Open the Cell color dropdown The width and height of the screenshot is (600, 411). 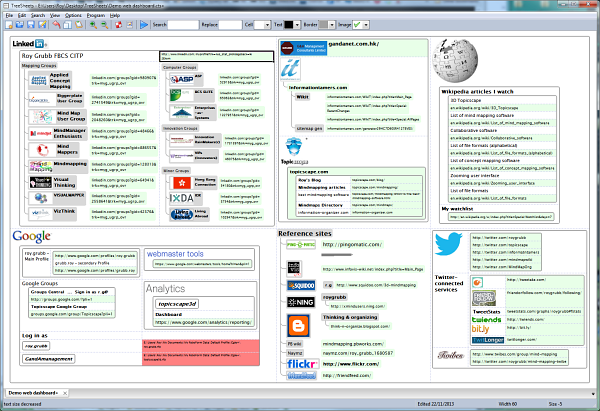tap(267, 25)
